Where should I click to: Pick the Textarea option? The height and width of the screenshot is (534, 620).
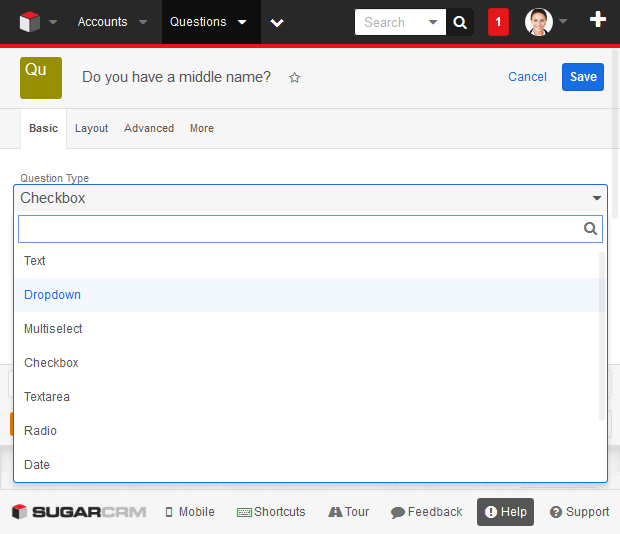point(310,397)
